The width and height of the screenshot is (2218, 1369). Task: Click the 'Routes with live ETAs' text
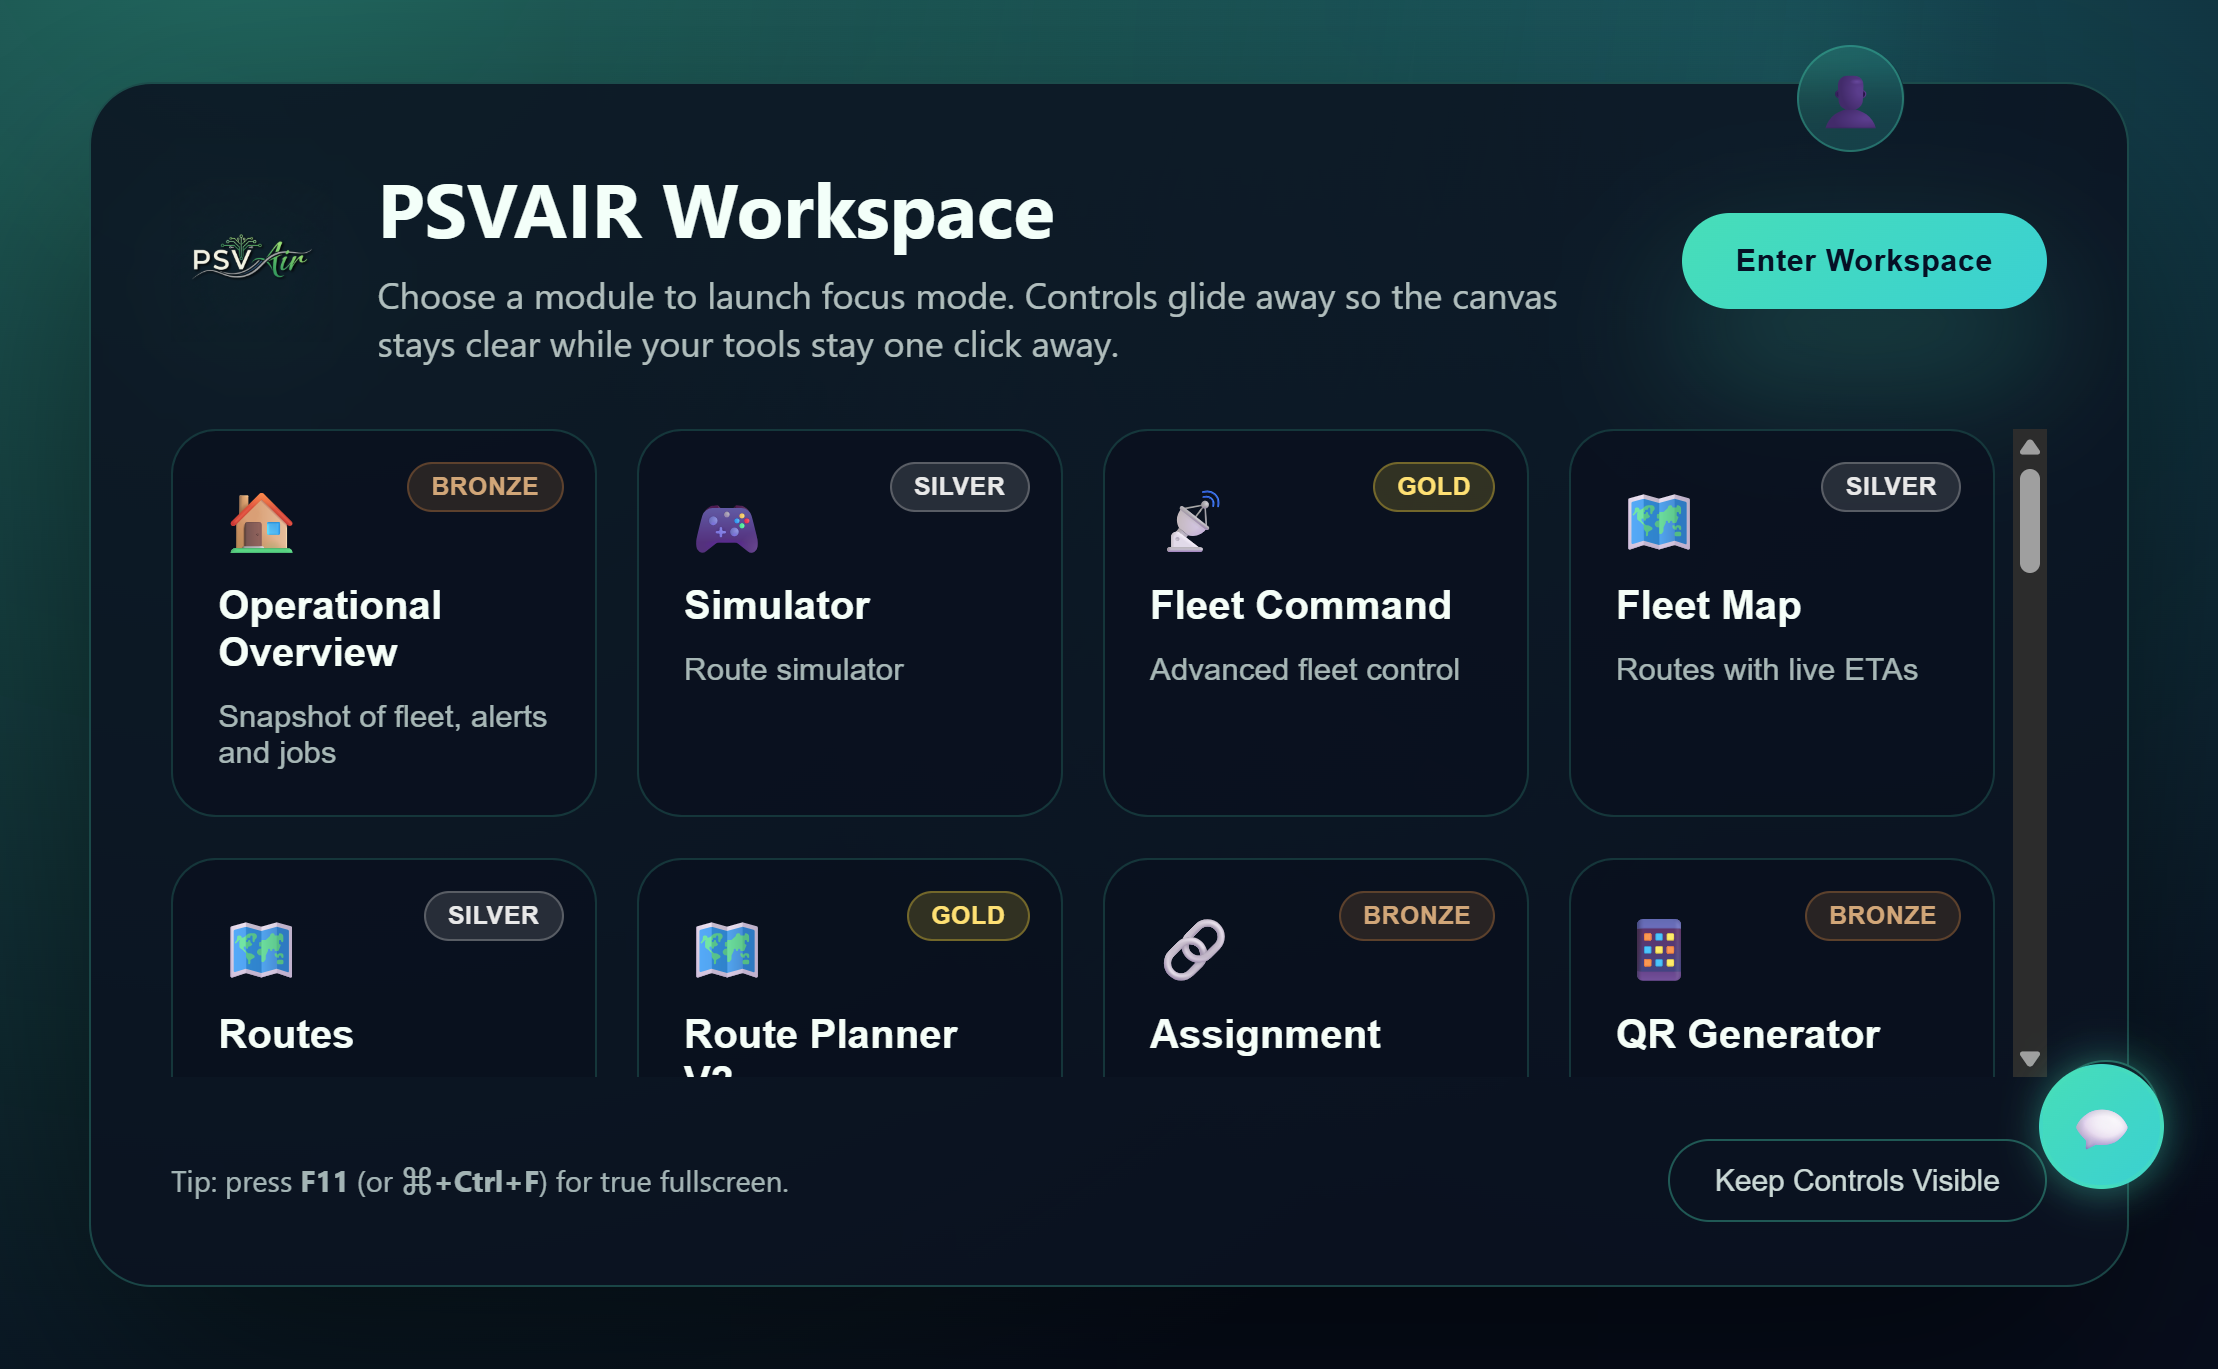pos(1767,670)
